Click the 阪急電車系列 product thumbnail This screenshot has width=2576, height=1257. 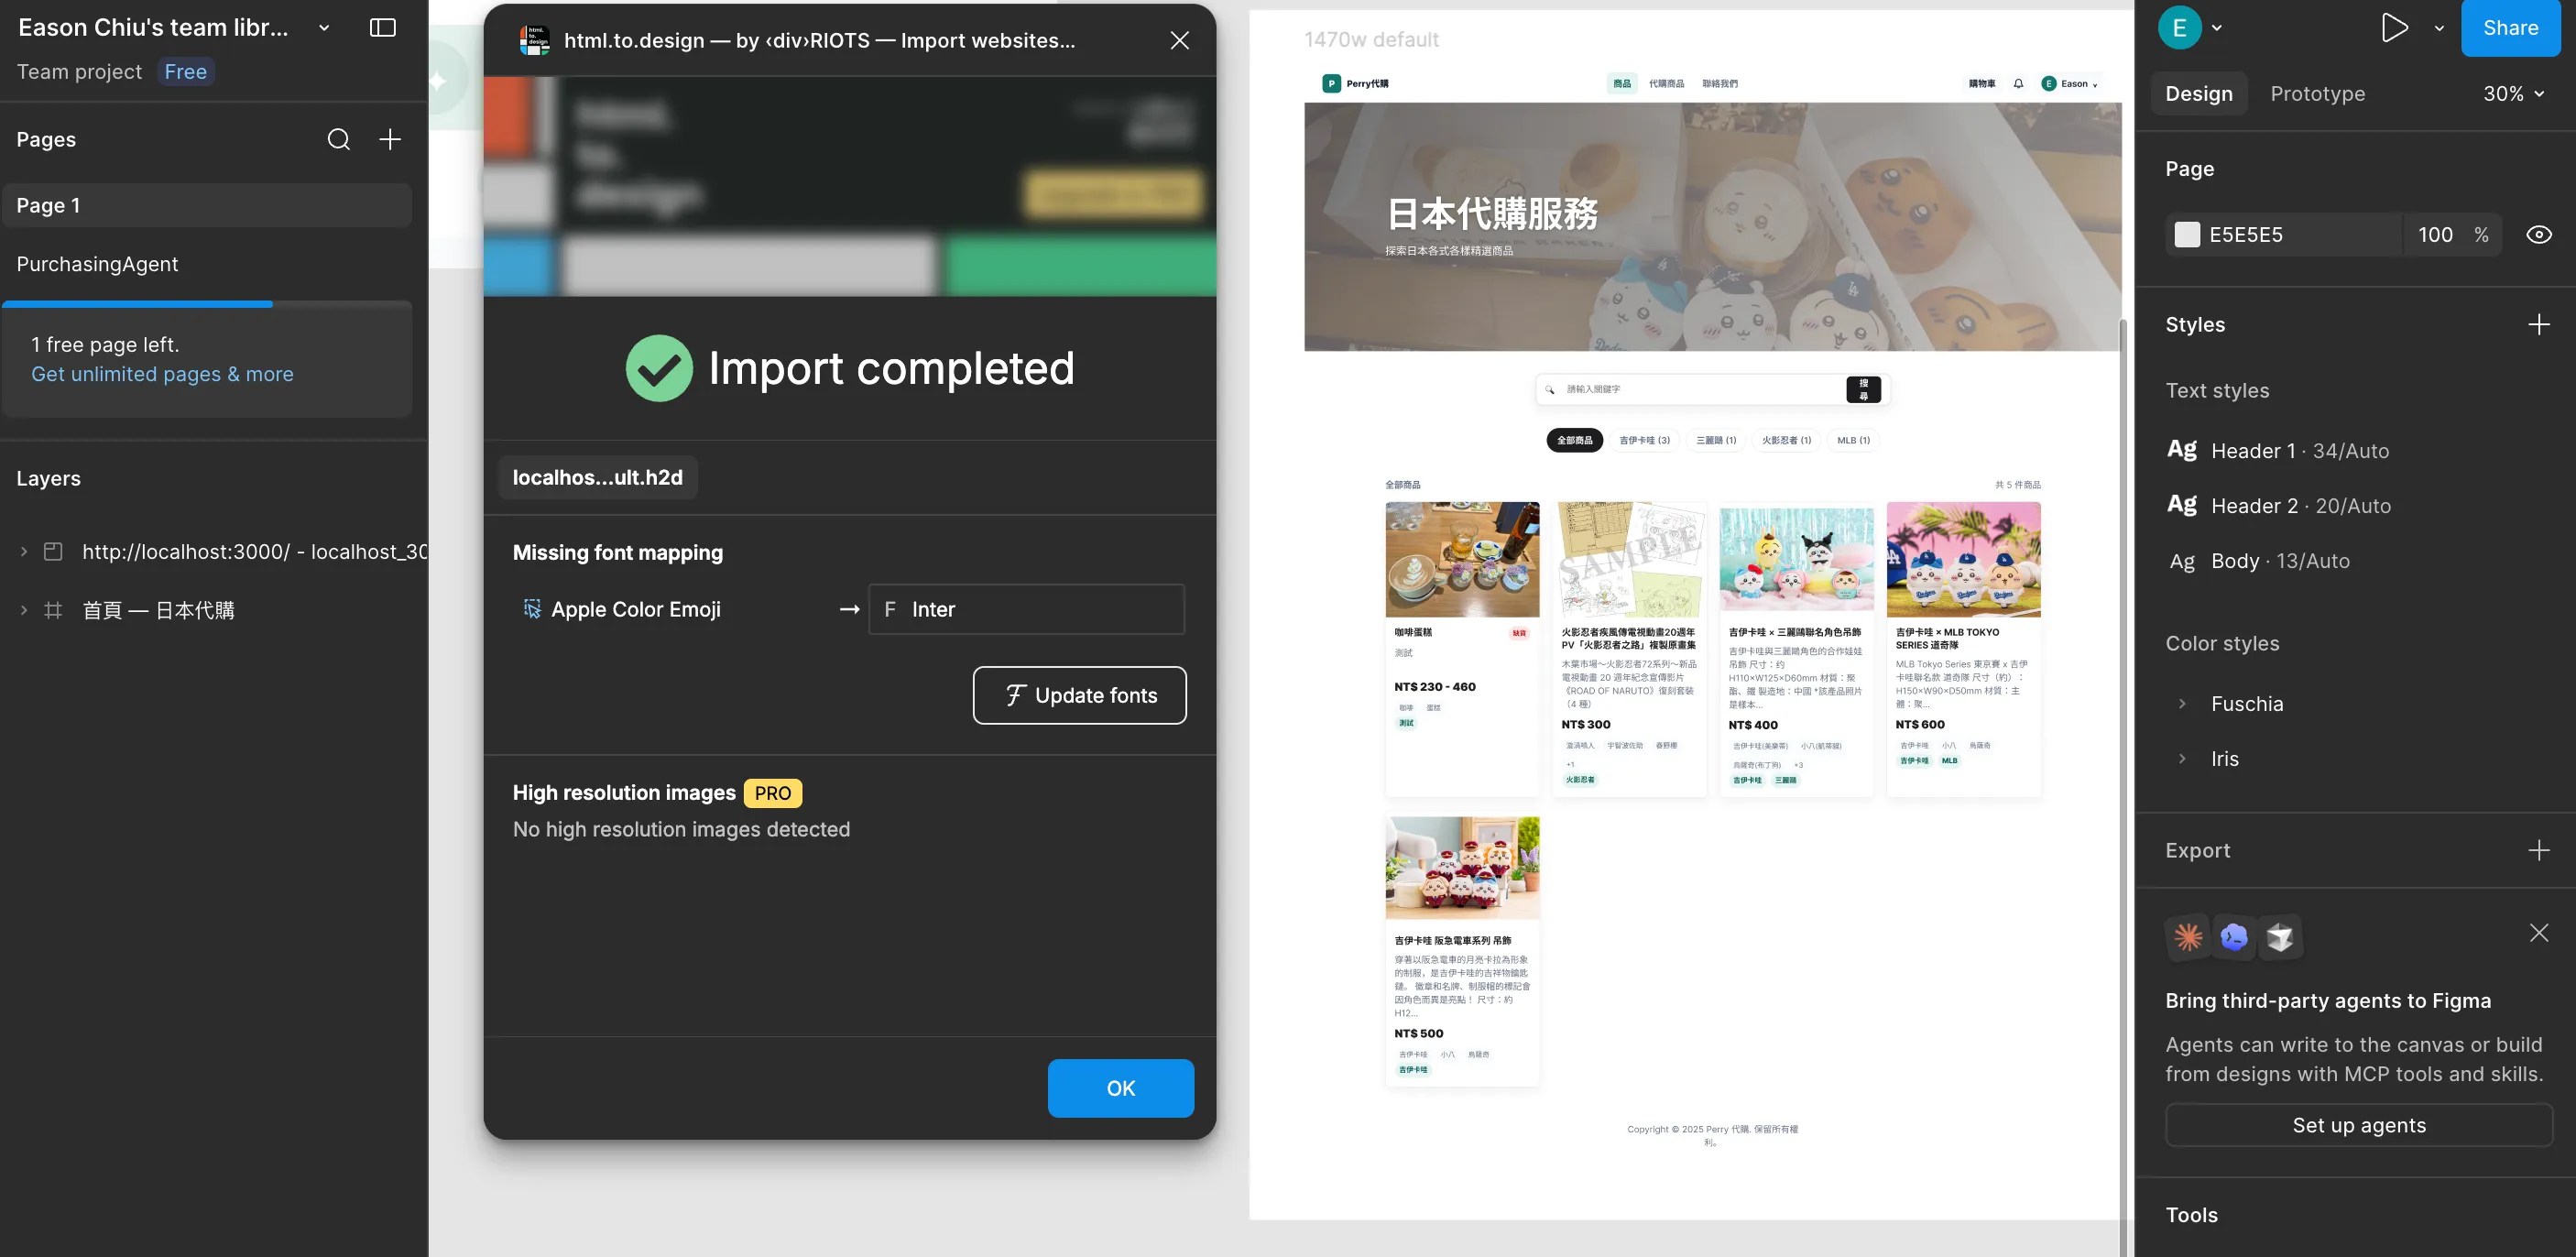click(x=1462, y=868)
